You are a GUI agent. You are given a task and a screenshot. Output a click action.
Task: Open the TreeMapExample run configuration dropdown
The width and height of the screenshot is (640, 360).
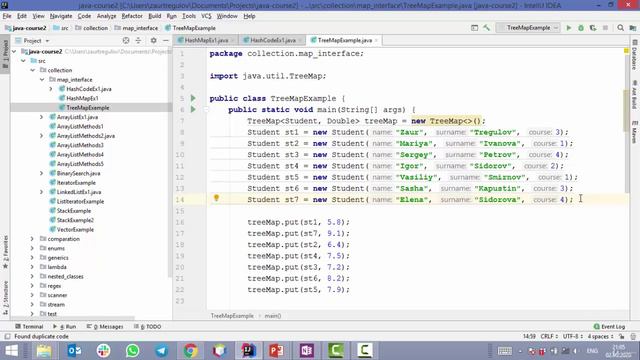pyautogui.click(x=528, y=28)
